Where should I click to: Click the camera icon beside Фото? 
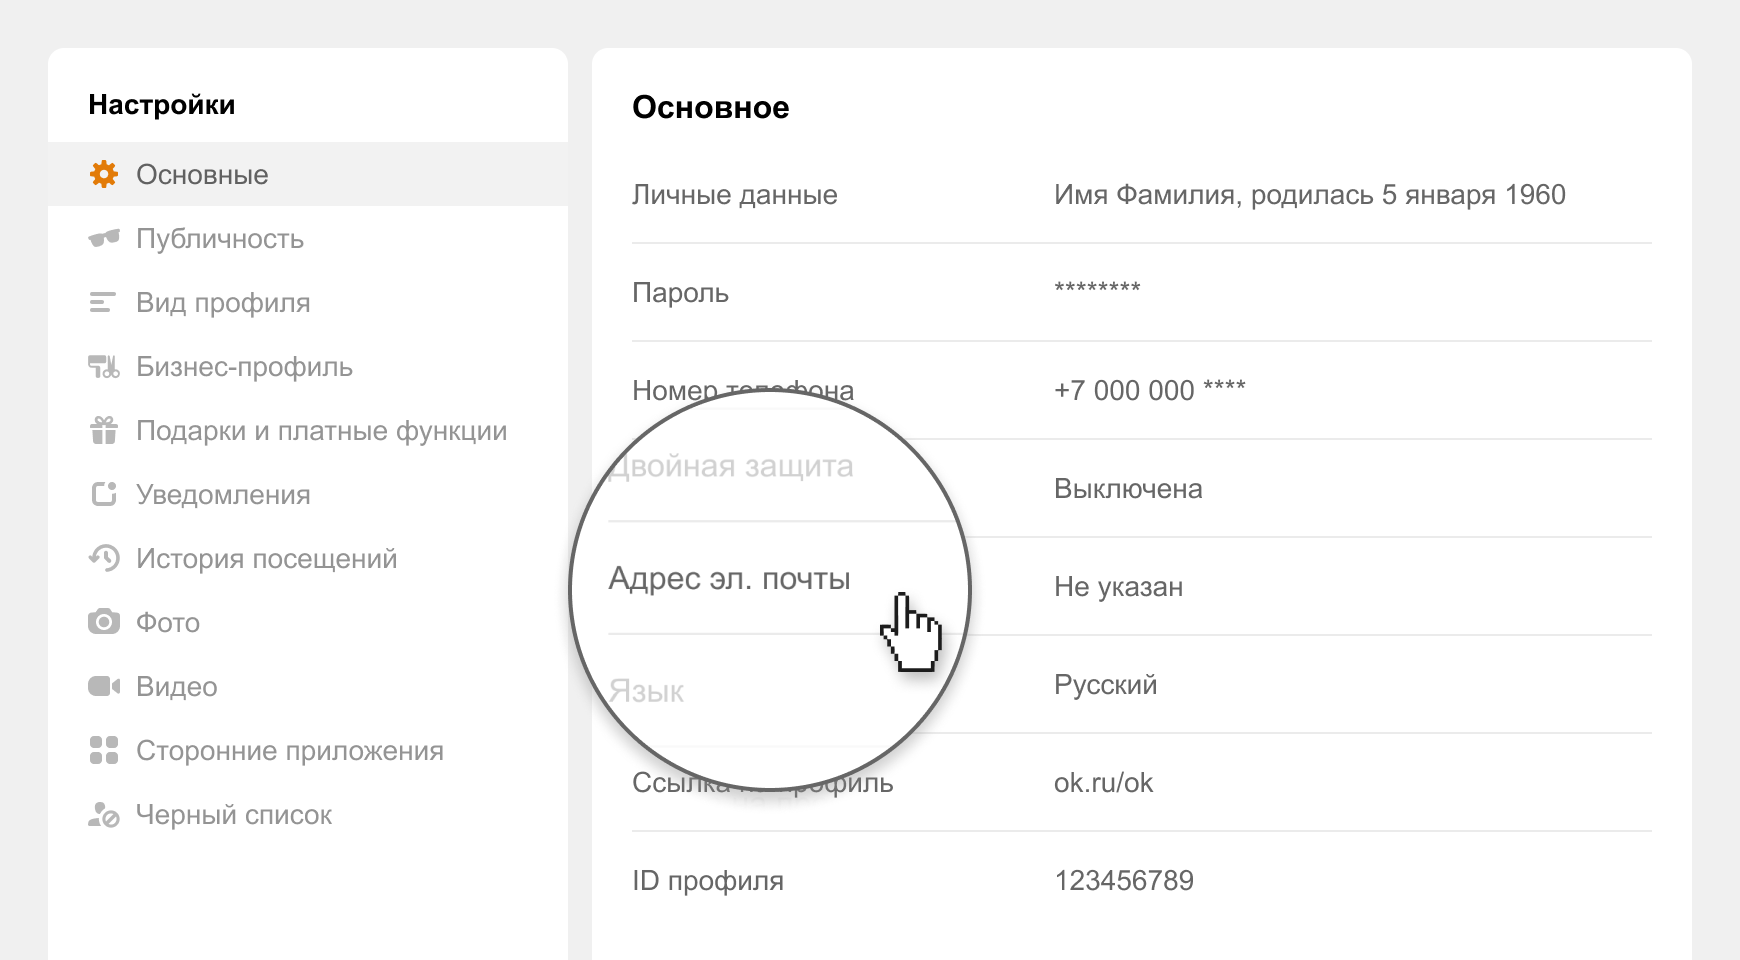point(104,622)
